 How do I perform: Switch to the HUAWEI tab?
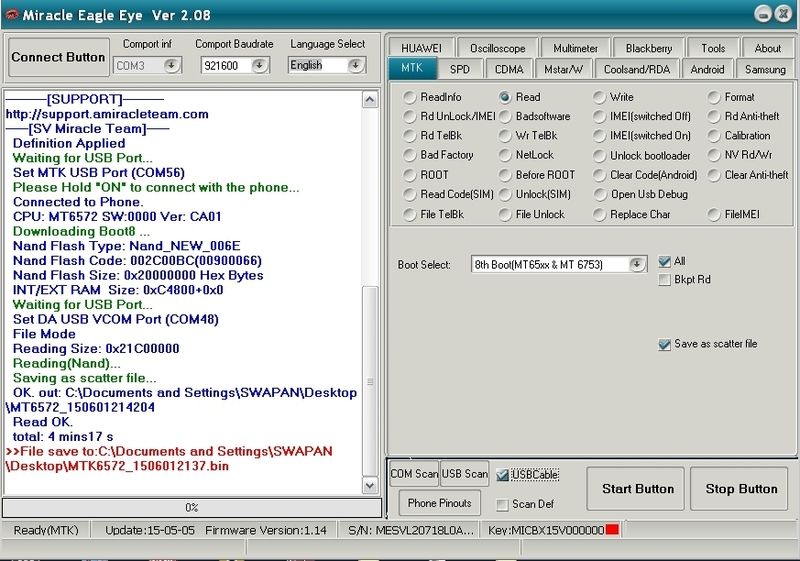click(x=421, y=48)
